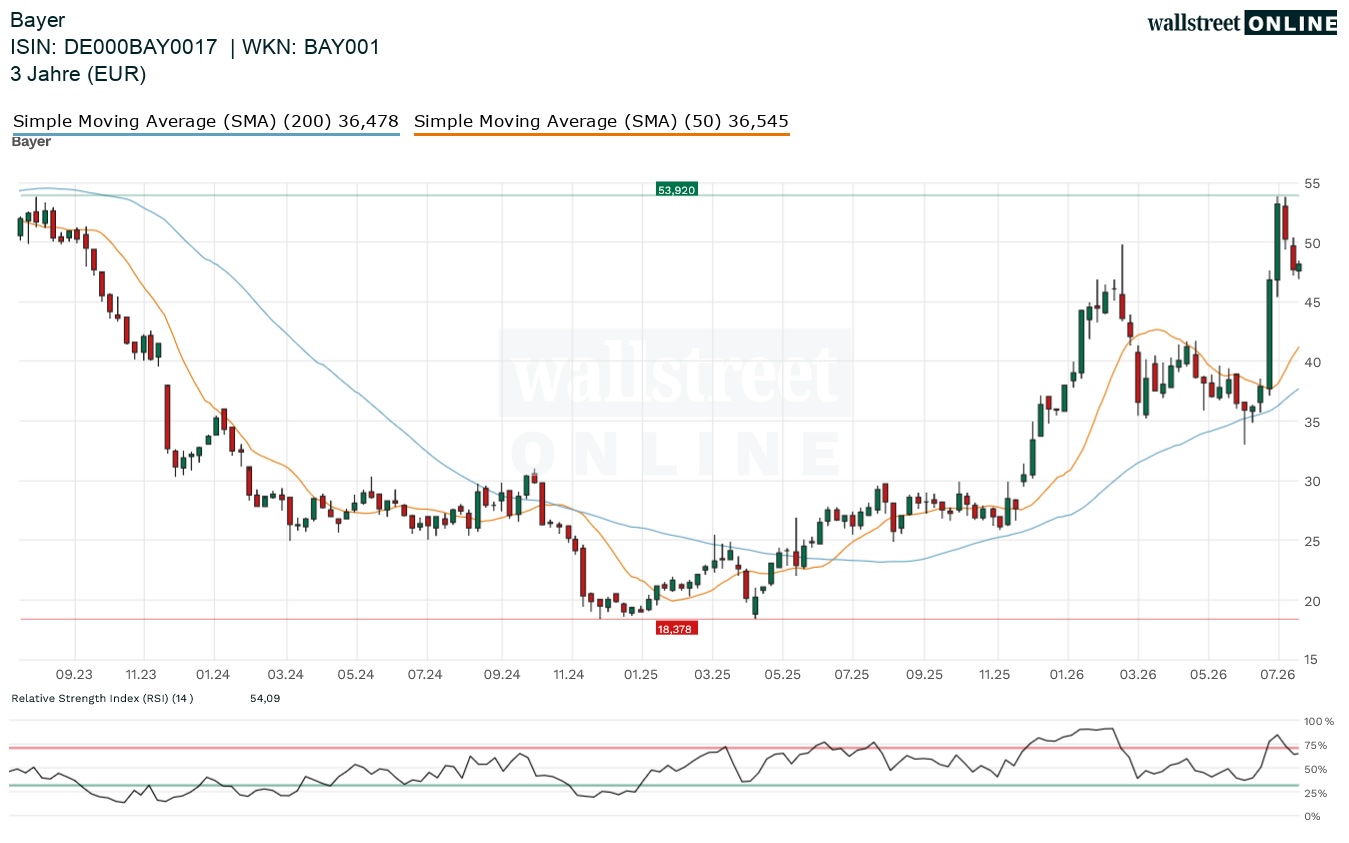Image resolution: width=1349 pixels, height=843 pixels.
Task: Click the 03.26 date axis label
Action: pos(1138,675)
